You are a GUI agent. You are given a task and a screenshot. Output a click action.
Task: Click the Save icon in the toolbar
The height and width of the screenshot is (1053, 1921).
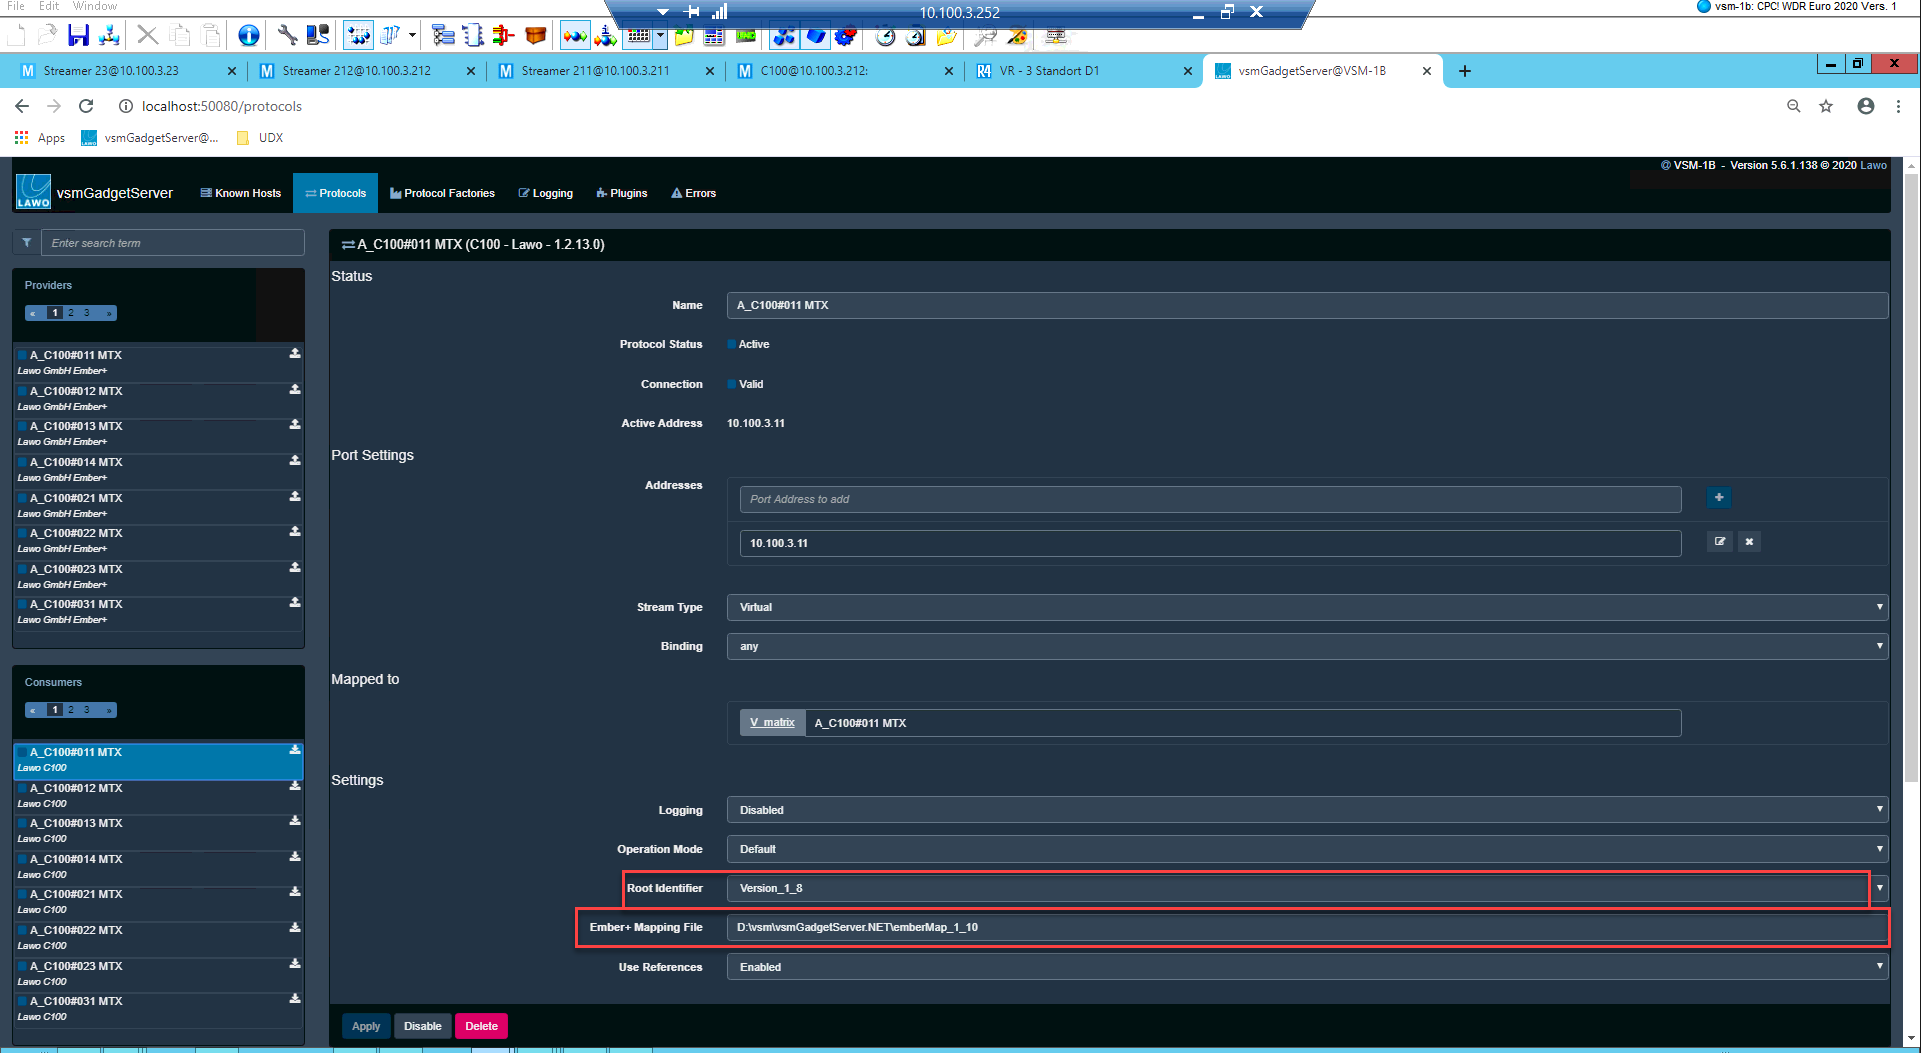(x=78, y=36)
